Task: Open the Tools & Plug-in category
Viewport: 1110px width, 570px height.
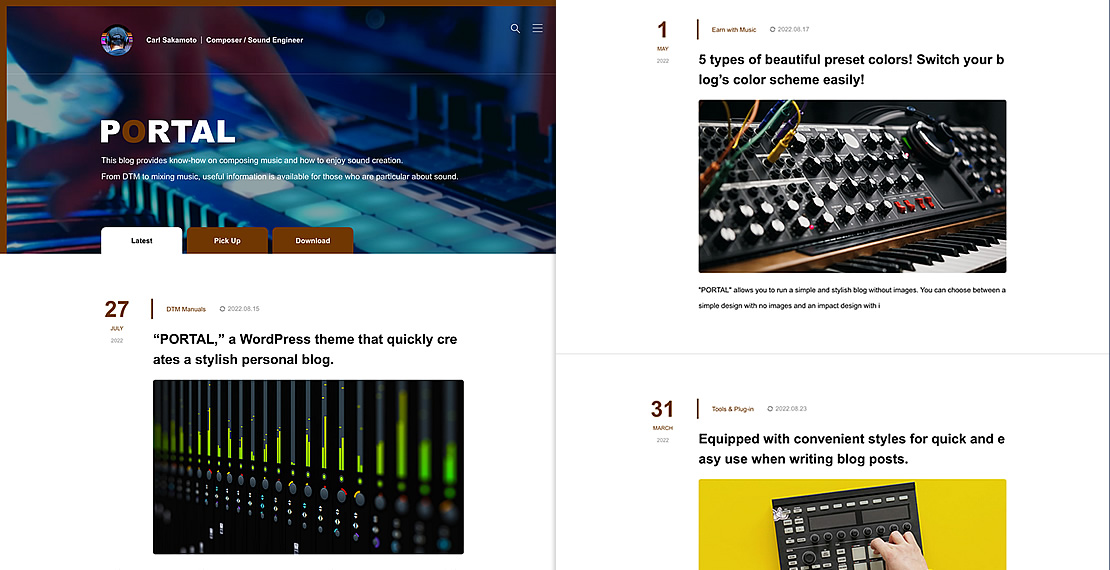Action: (733, 409)
